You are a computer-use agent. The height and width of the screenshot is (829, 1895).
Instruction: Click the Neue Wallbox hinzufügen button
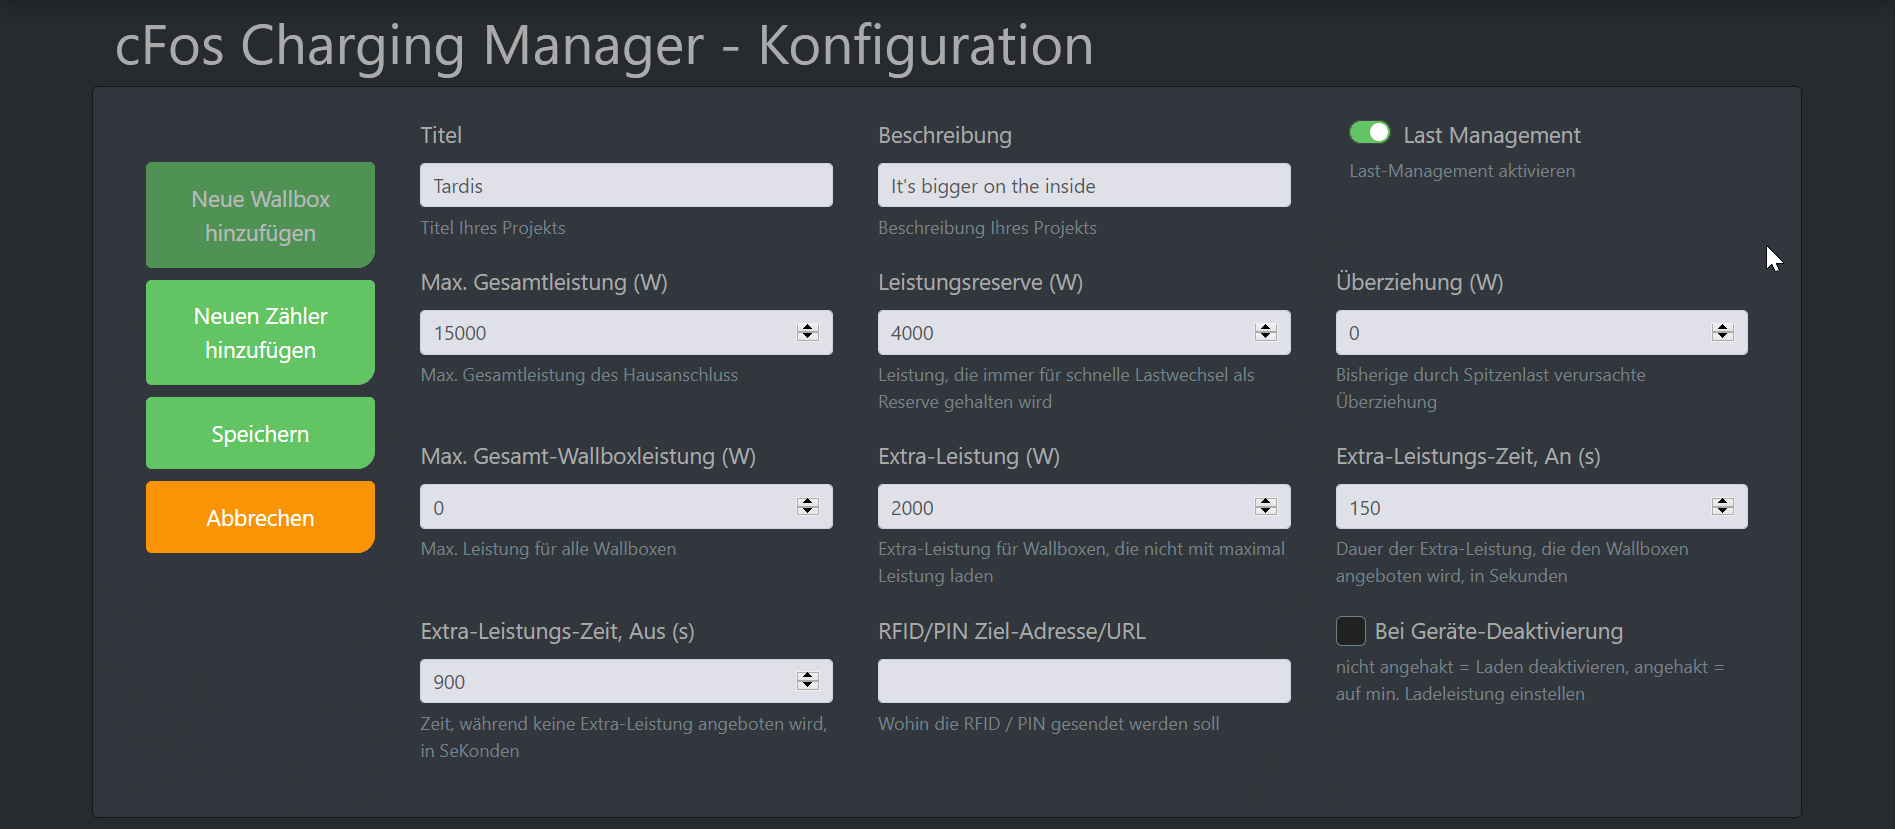(x=260, y=215)
